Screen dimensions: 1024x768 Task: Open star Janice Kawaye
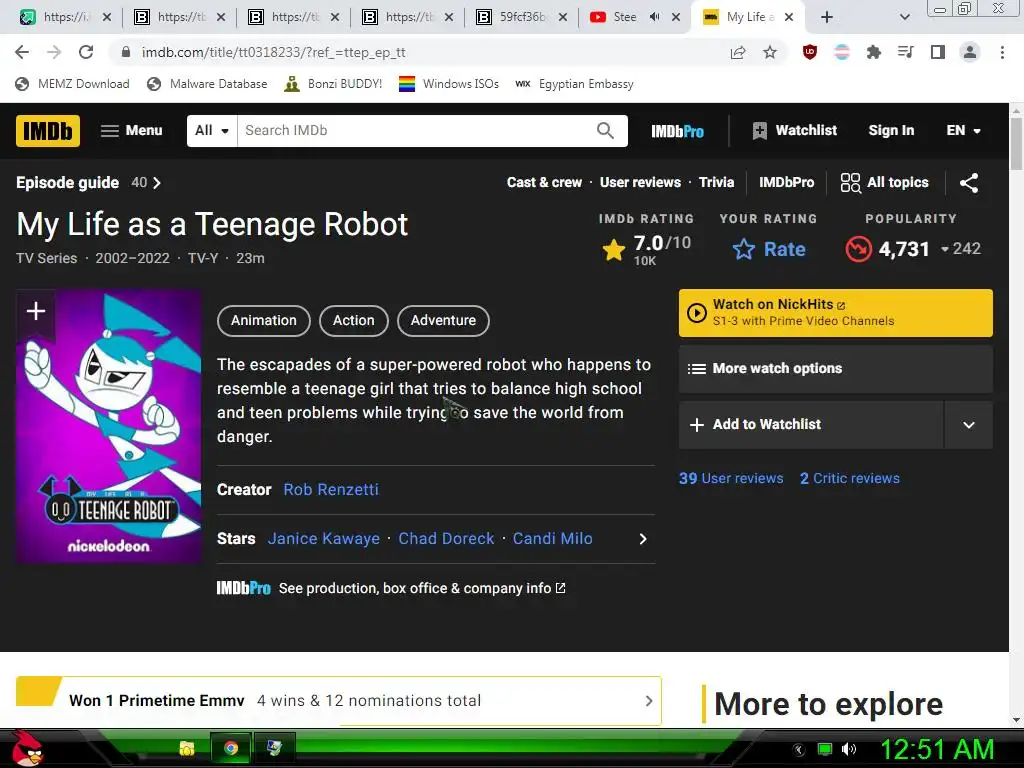[324, 539]
